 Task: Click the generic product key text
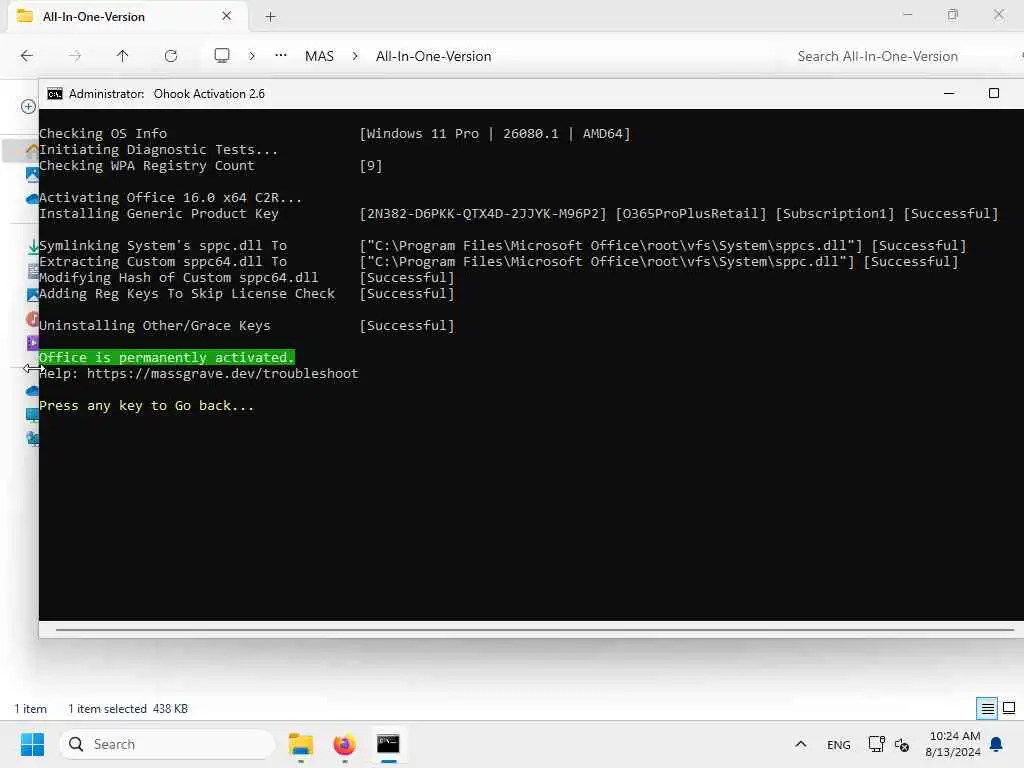tap(483, 214)
